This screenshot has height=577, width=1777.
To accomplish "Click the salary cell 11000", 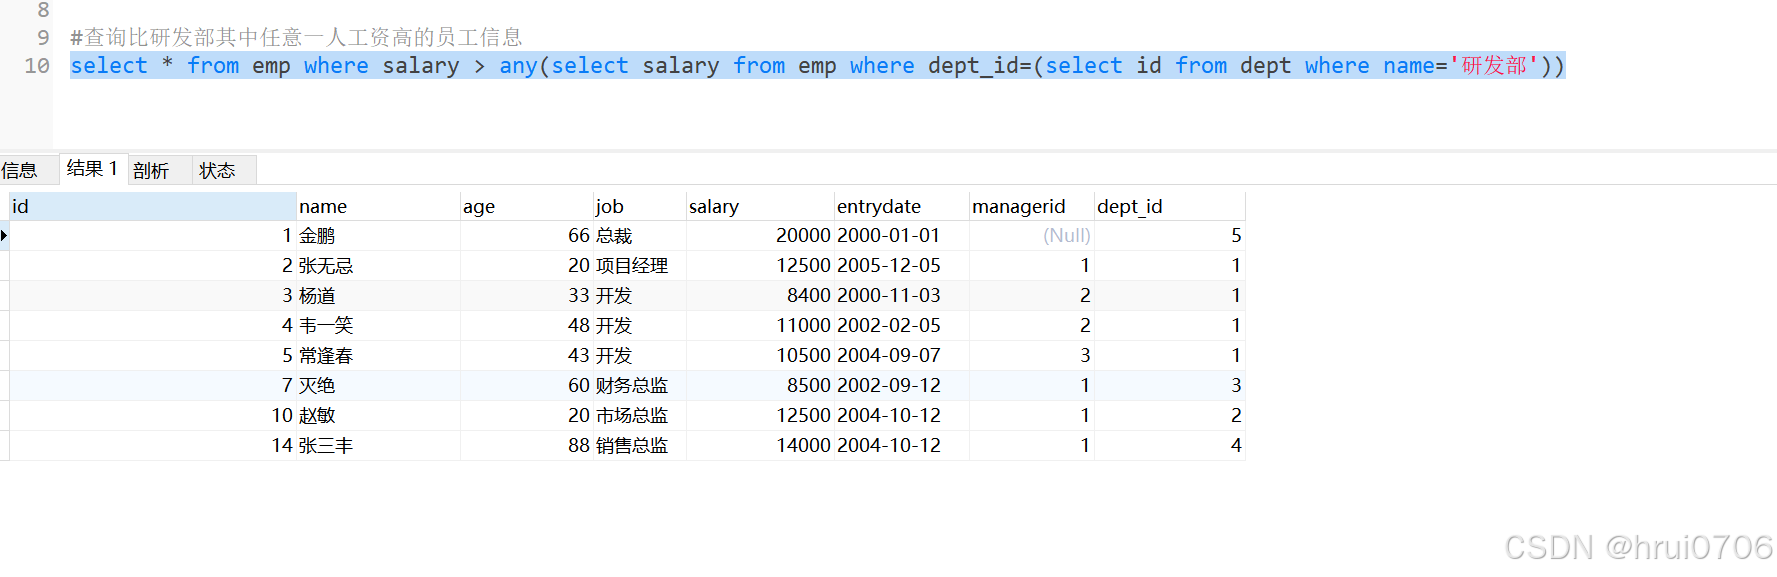I will [x=760, y=326].
